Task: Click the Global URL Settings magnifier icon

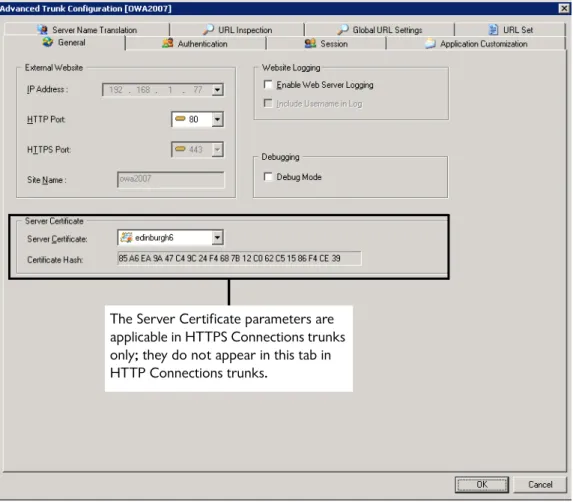Action: (x=342, y=29)
